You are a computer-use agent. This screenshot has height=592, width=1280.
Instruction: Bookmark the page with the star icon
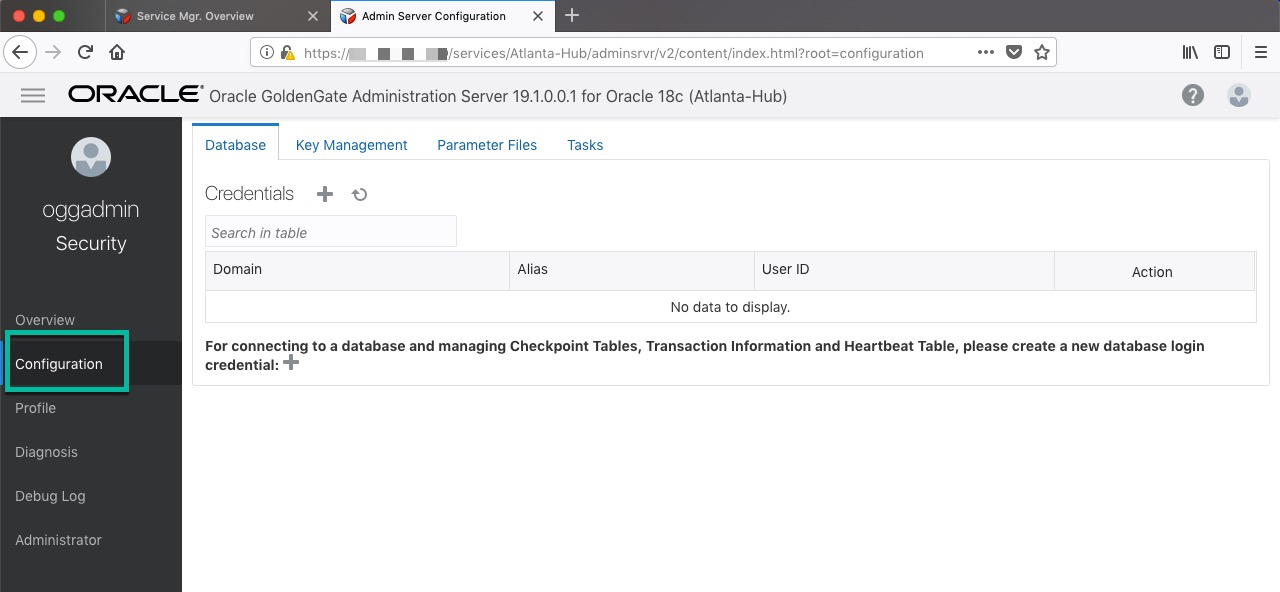coord(1041,52)
